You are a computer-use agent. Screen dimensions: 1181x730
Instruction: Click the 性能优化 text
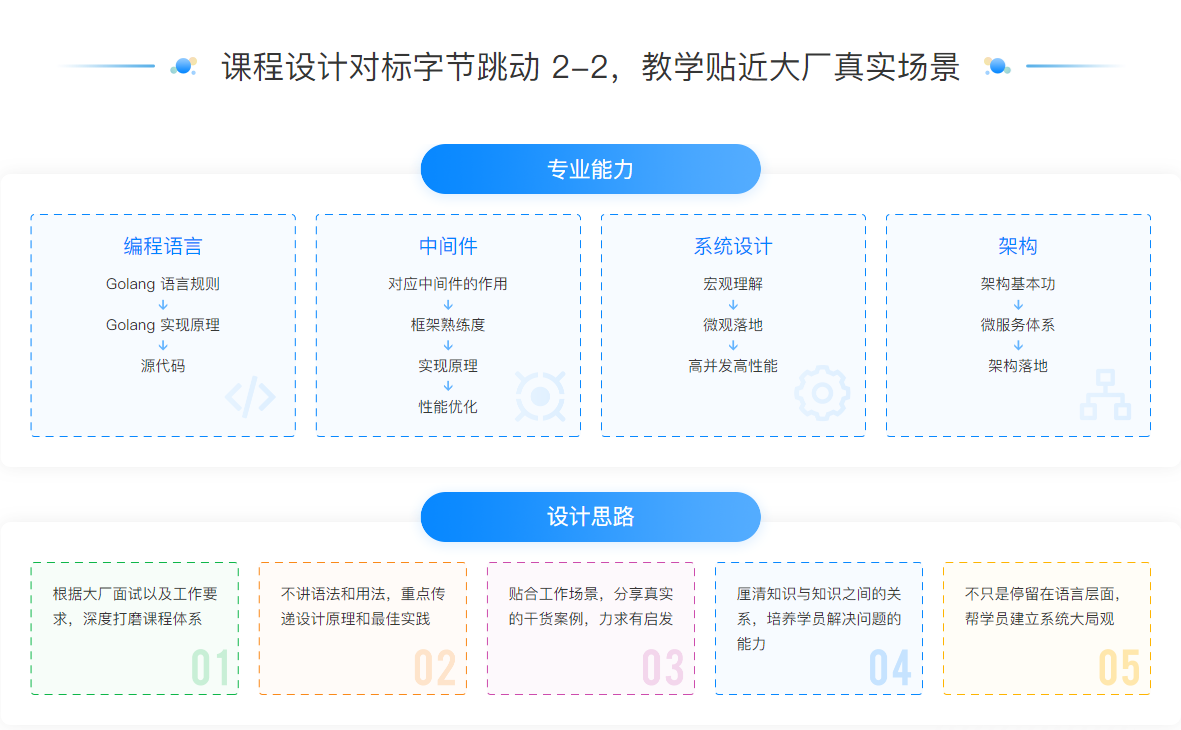coord(448,407)
